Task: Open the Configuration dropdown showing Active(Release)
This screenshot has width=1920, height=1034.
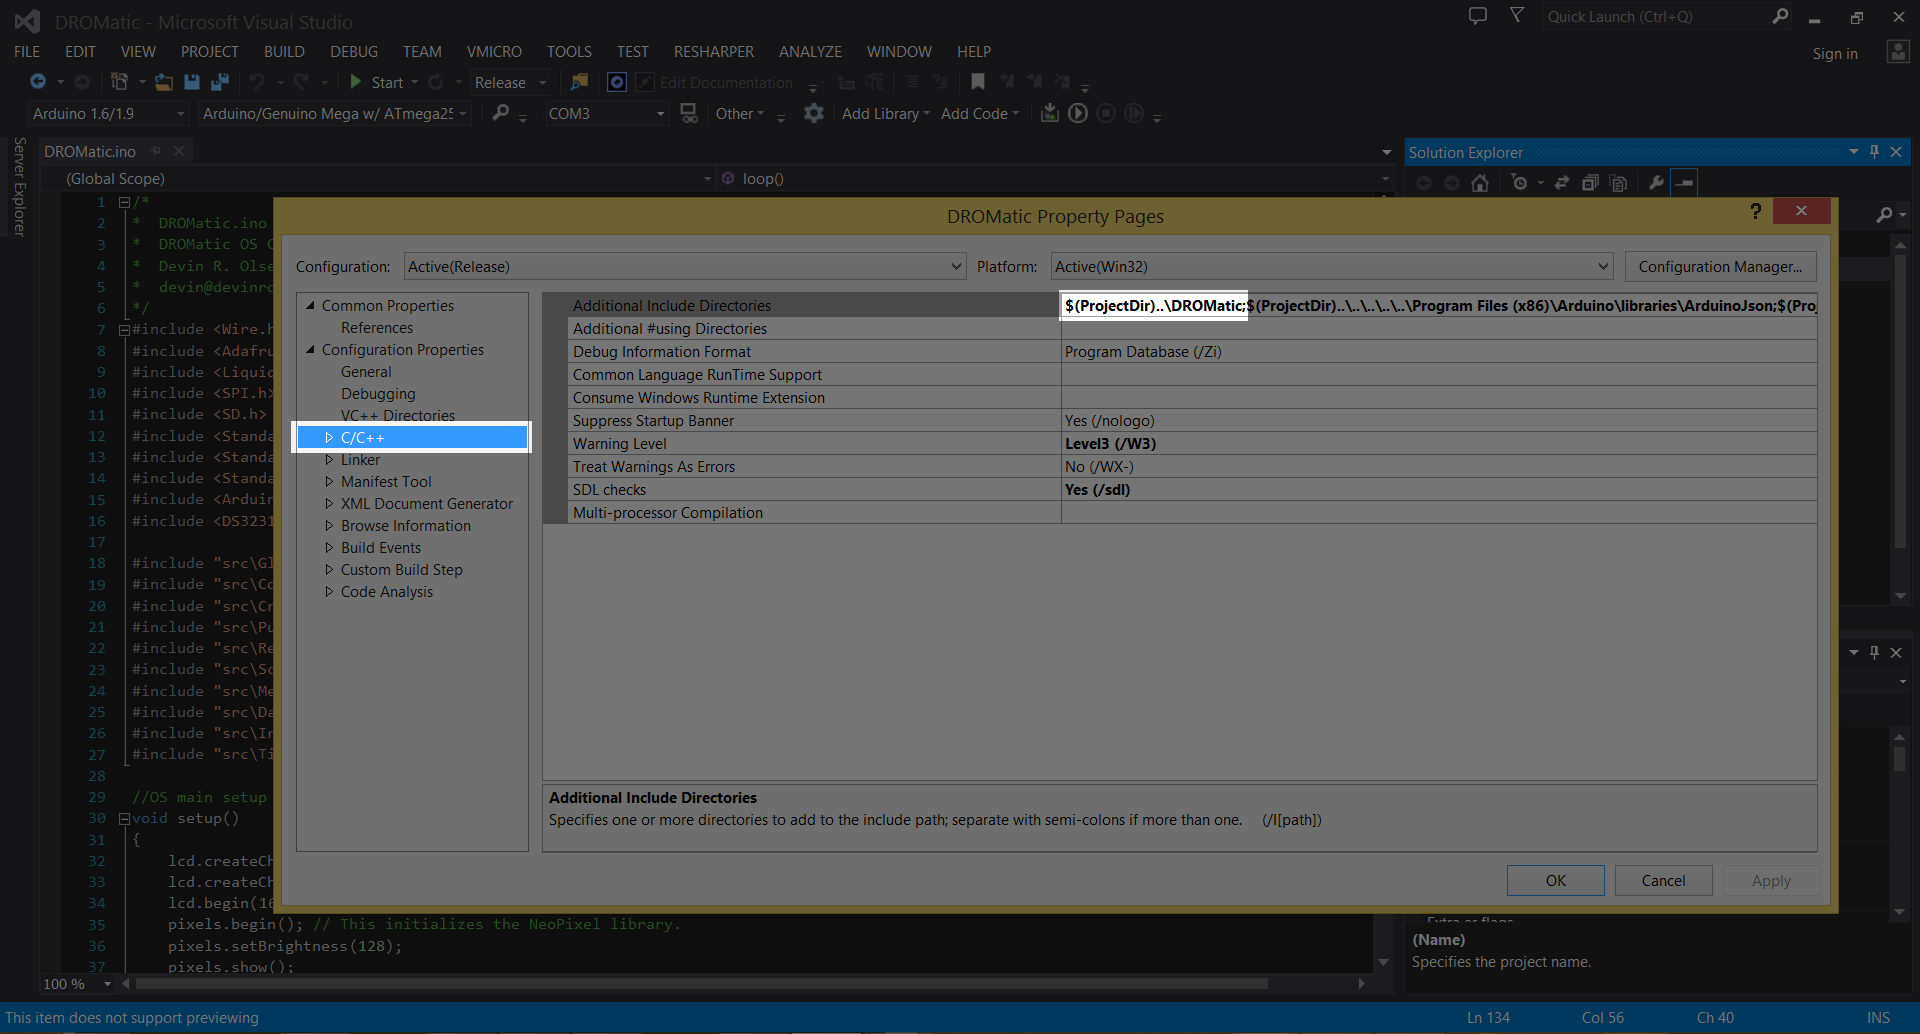Action: pos(685,266)
